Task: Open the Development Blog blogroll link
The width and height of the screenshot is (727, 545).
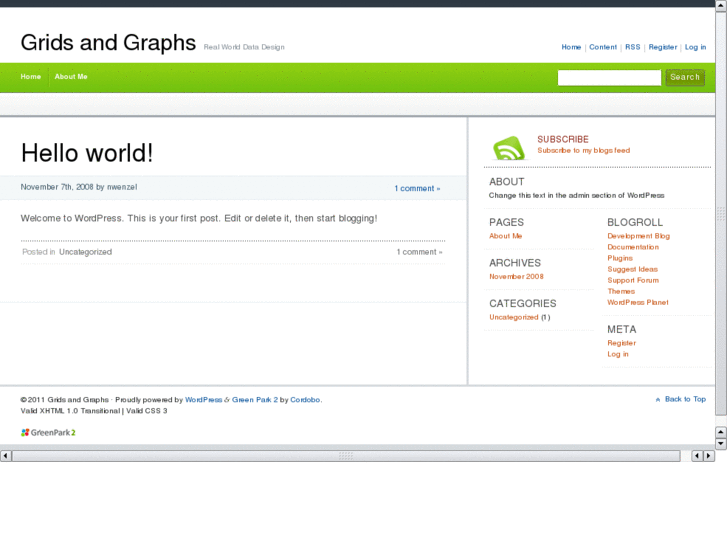Action: [x=638, y=236]
